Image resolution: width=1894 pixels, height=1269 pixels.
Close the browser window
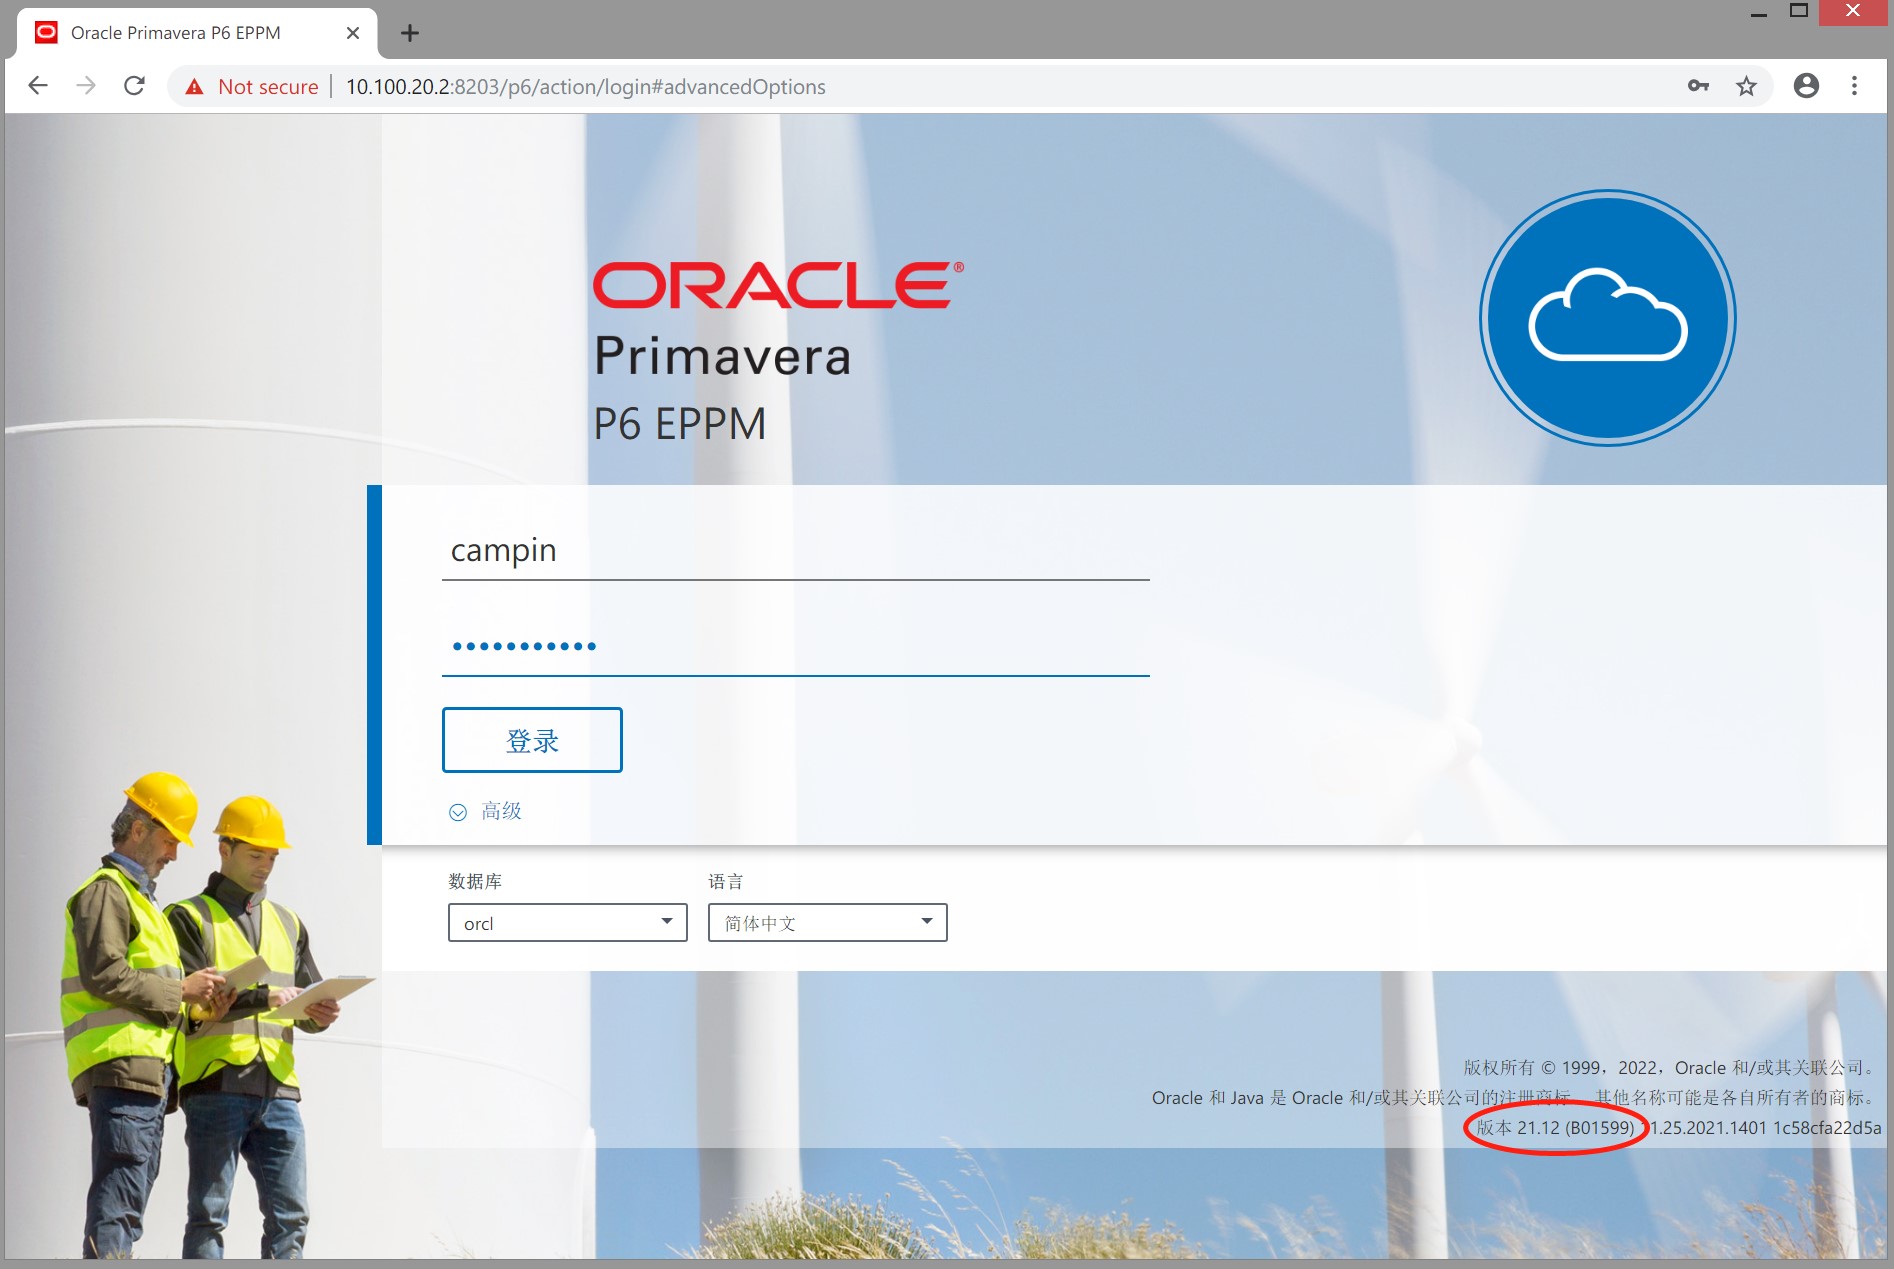click(1853, 11)
